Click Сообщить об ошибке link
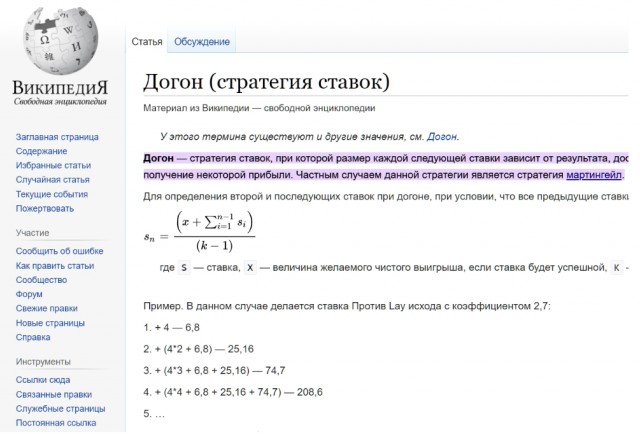Screen dimensions: 640x434 click(x=59, y=252)
